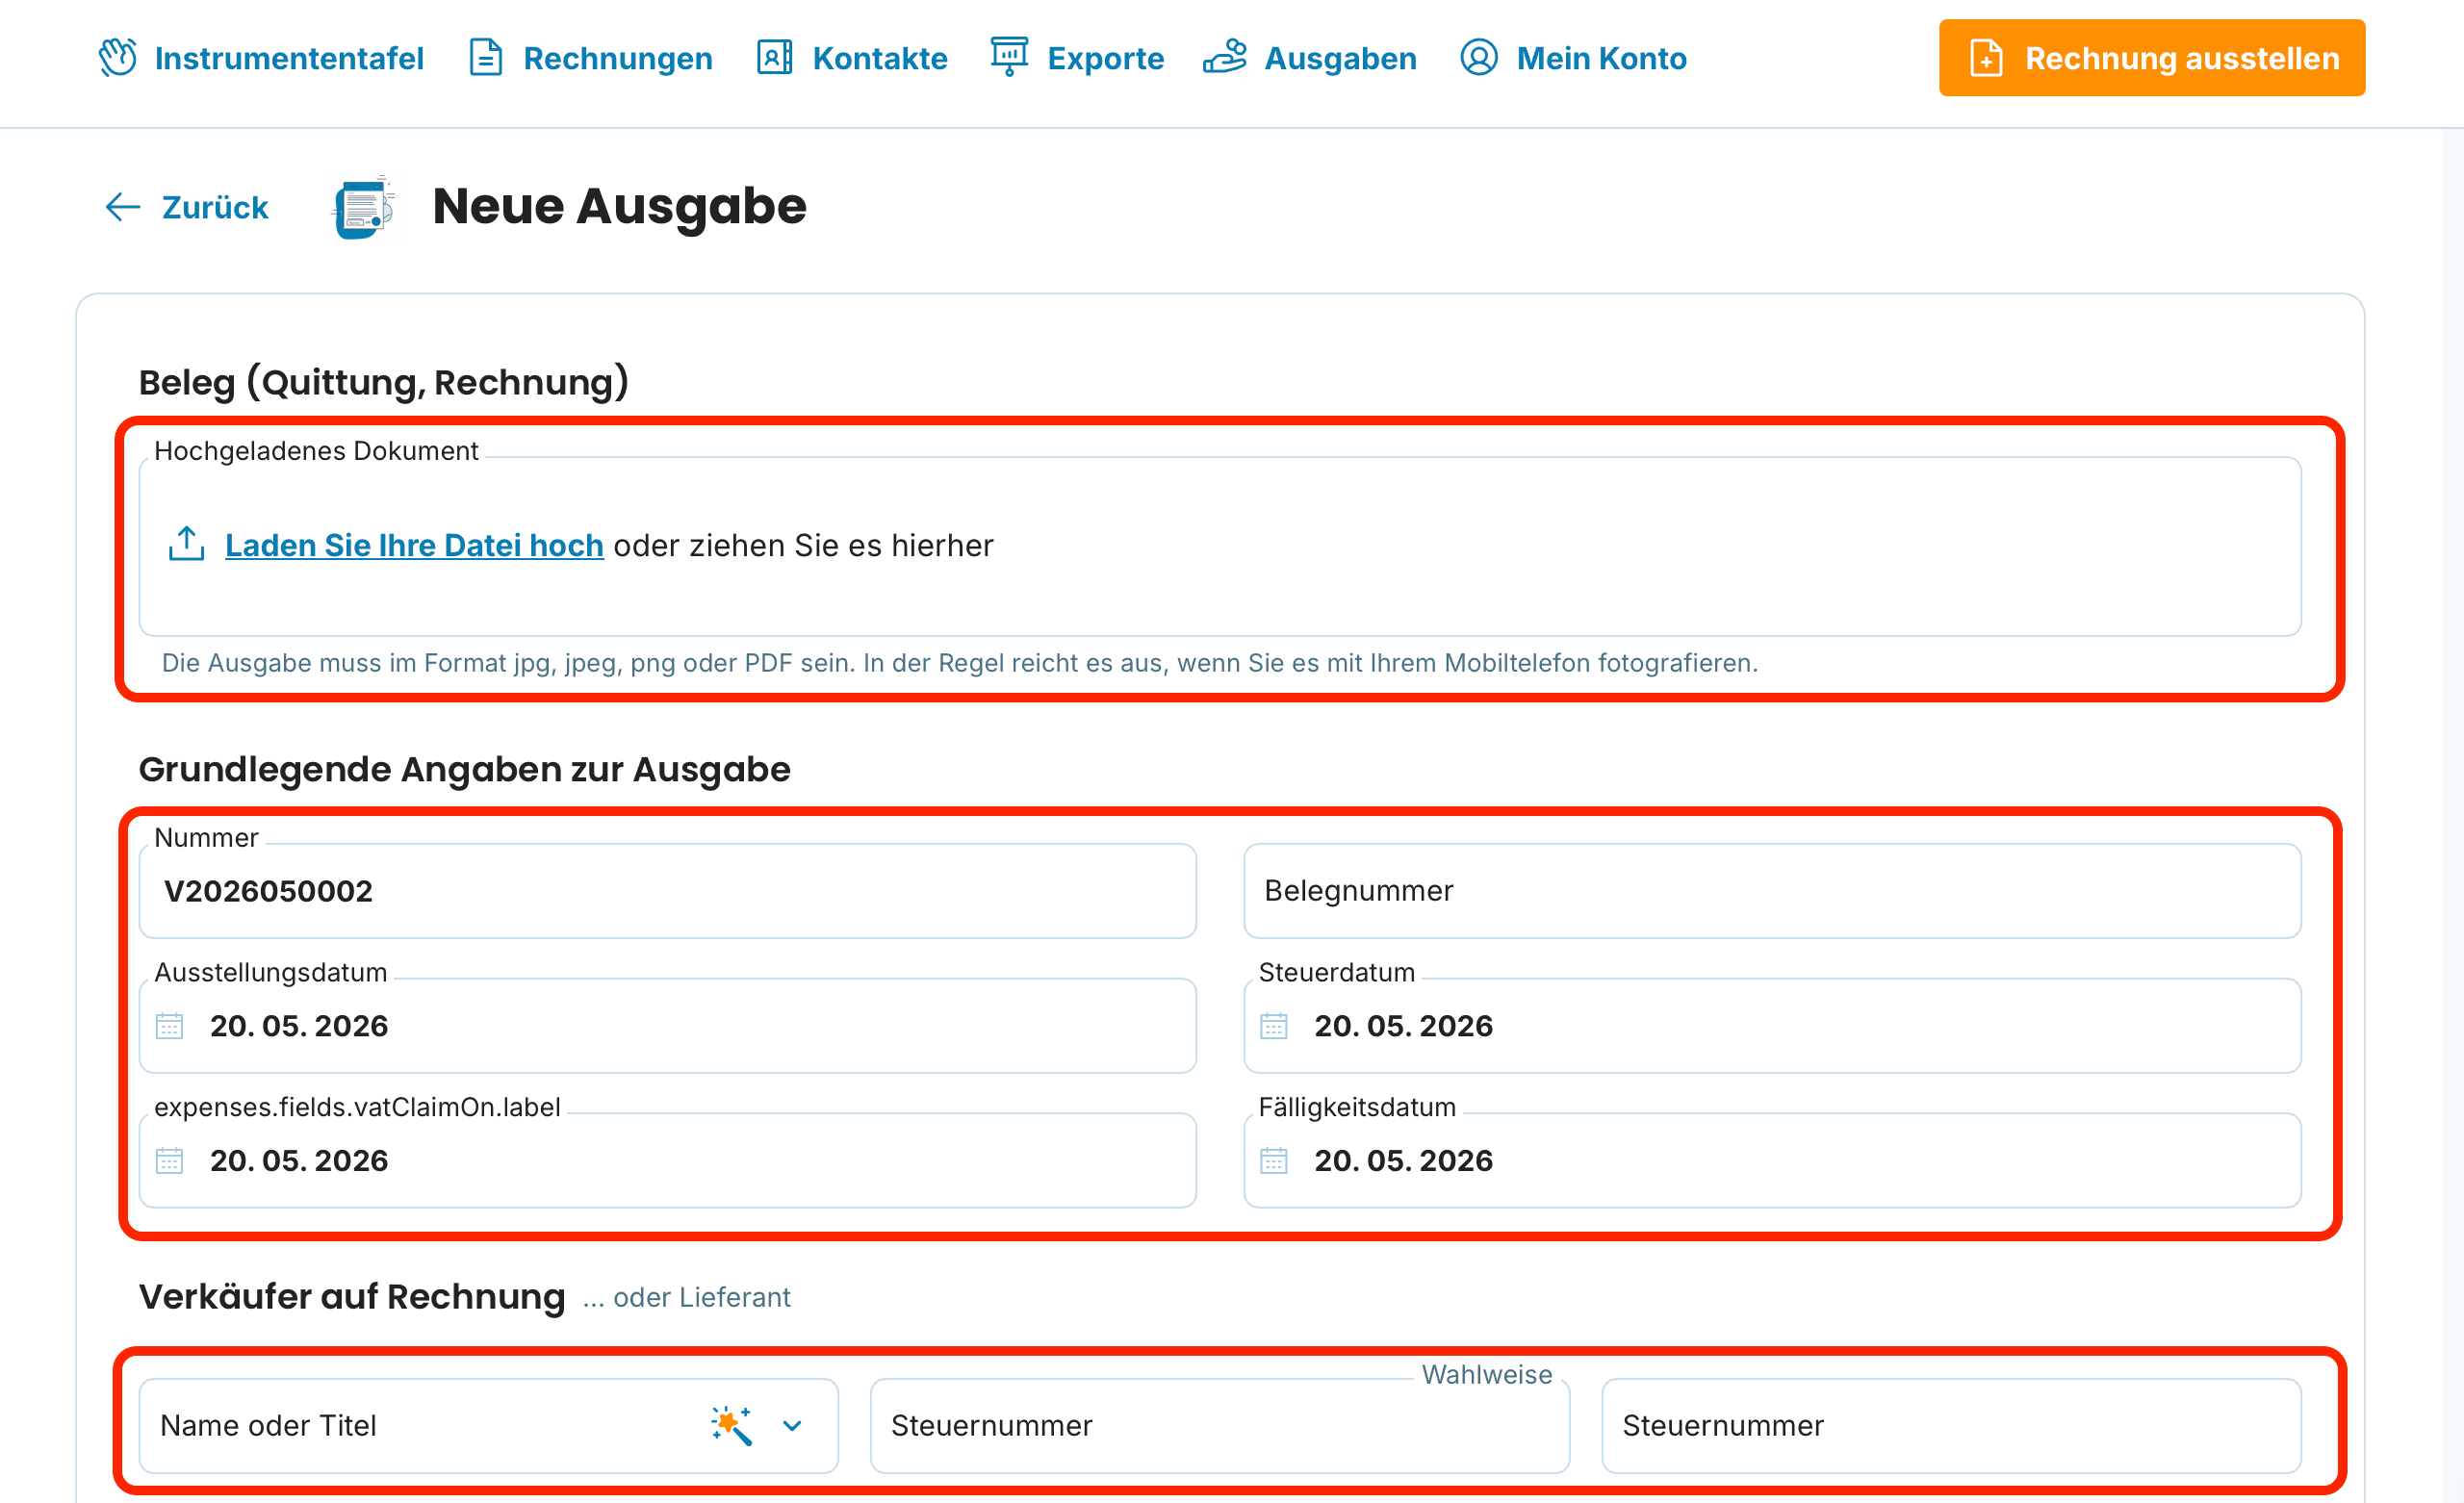
Task: Click the Exporte presentation icon
Action: coord(1009,56)
